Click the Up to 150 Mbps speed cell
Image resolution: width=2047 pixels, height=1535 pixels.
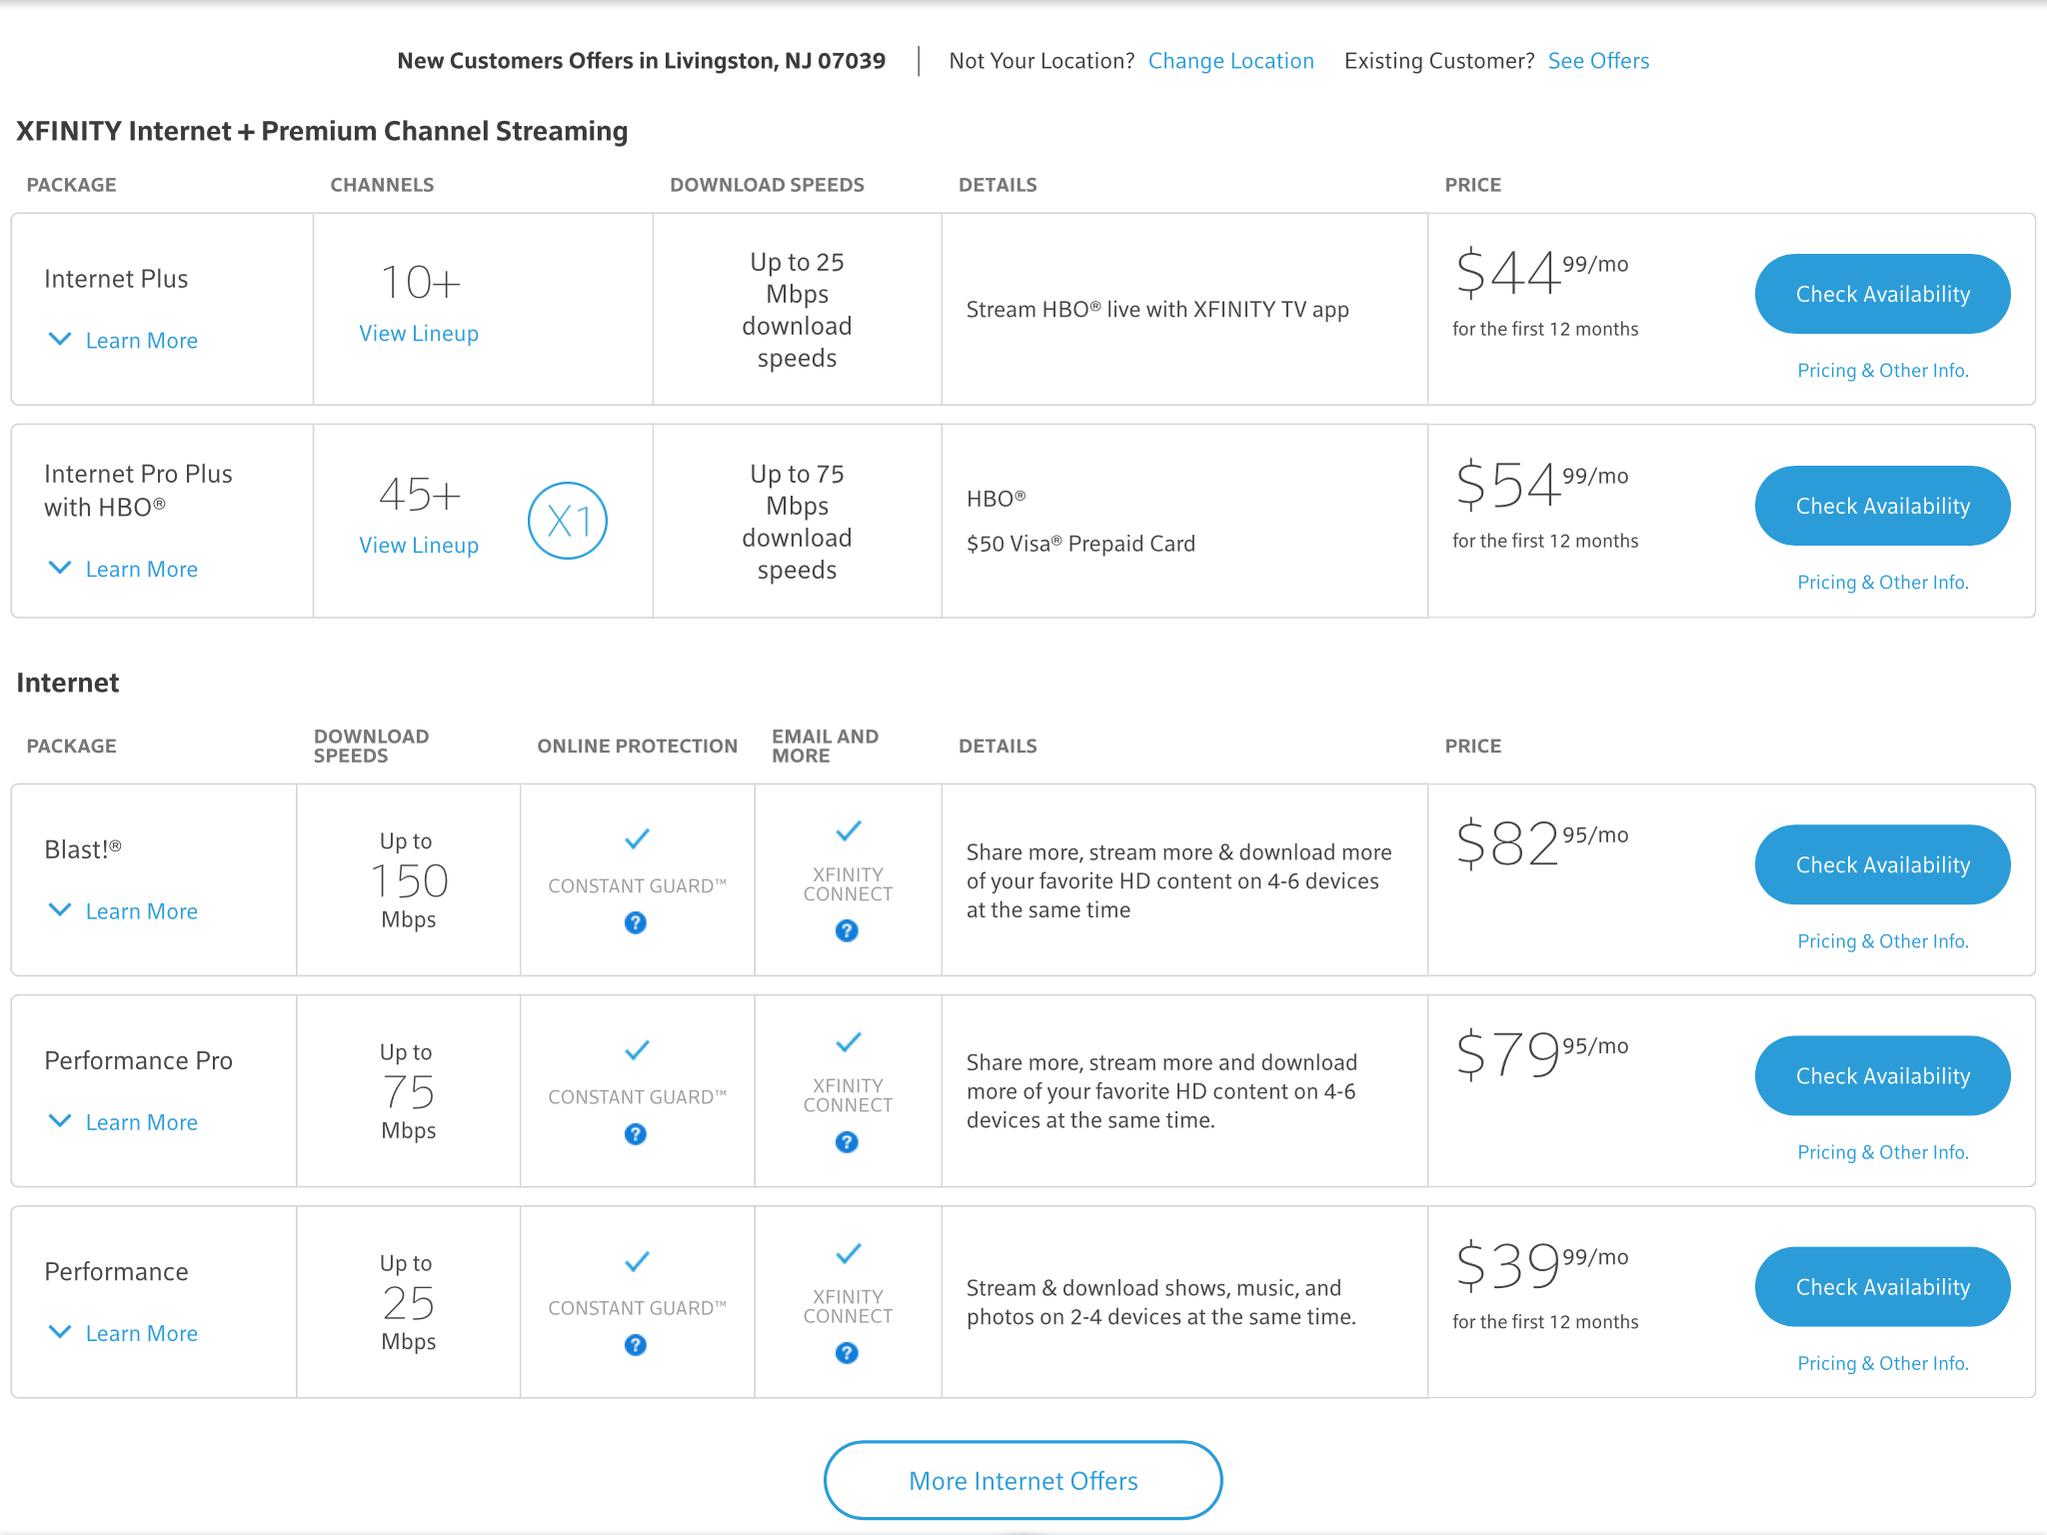tap(408, 880)
